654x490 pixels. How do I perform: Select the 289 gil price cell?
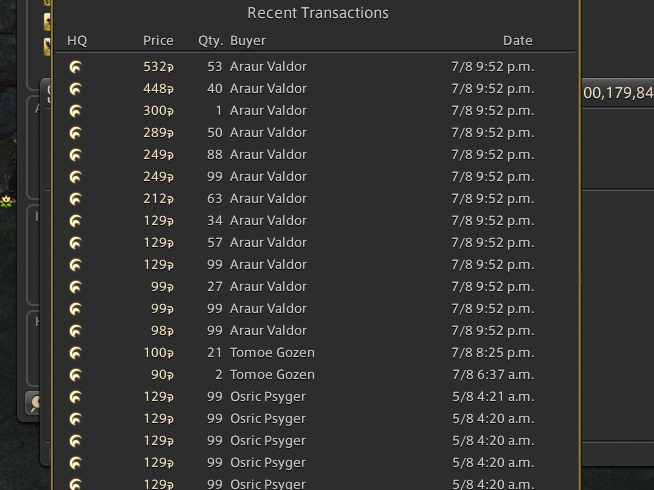(158, 133)
